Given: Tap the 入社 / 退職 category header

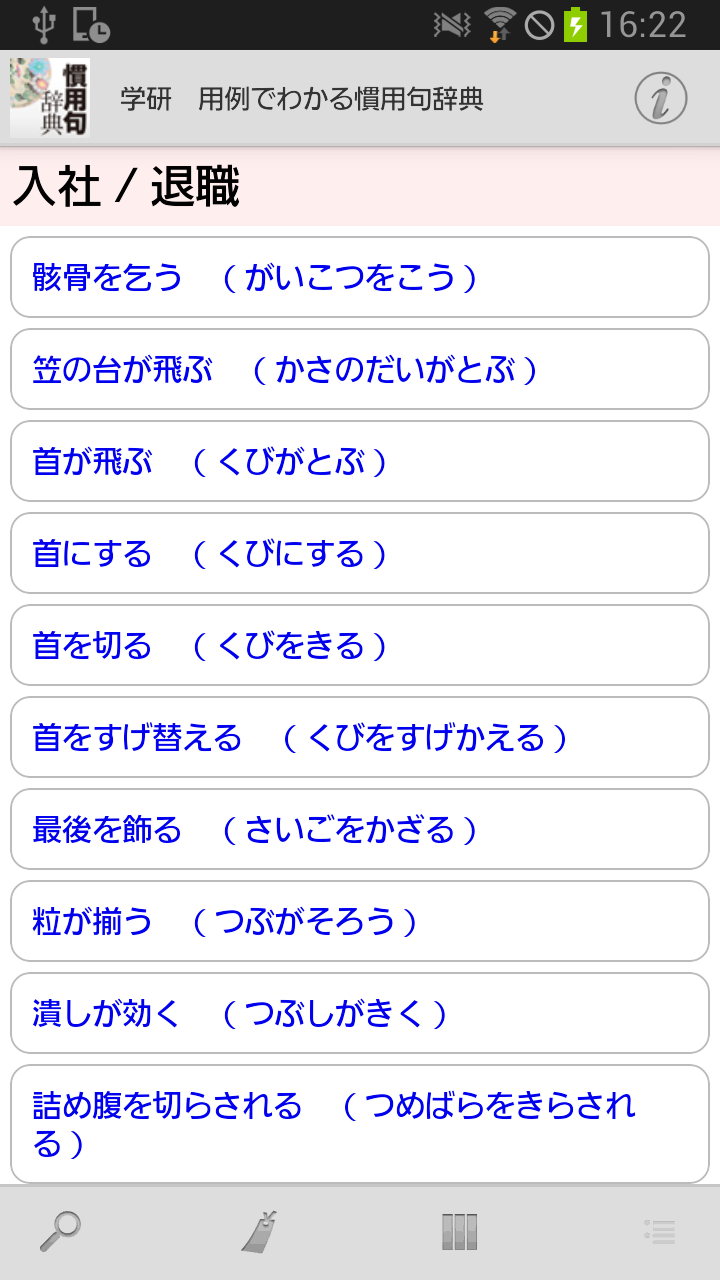Looking at the screenshot, I should (127, 187).
